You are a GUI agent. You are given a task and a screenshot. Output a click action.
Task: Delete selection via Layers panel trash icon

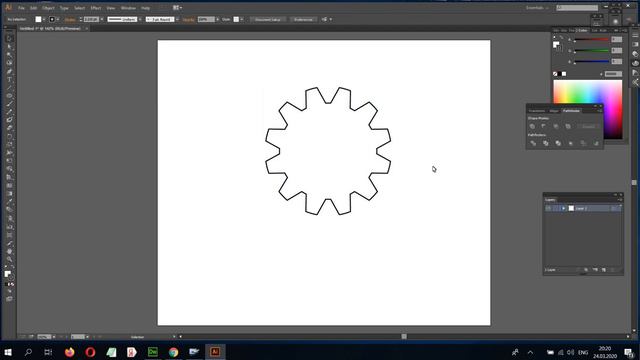(x=613, y=270)
